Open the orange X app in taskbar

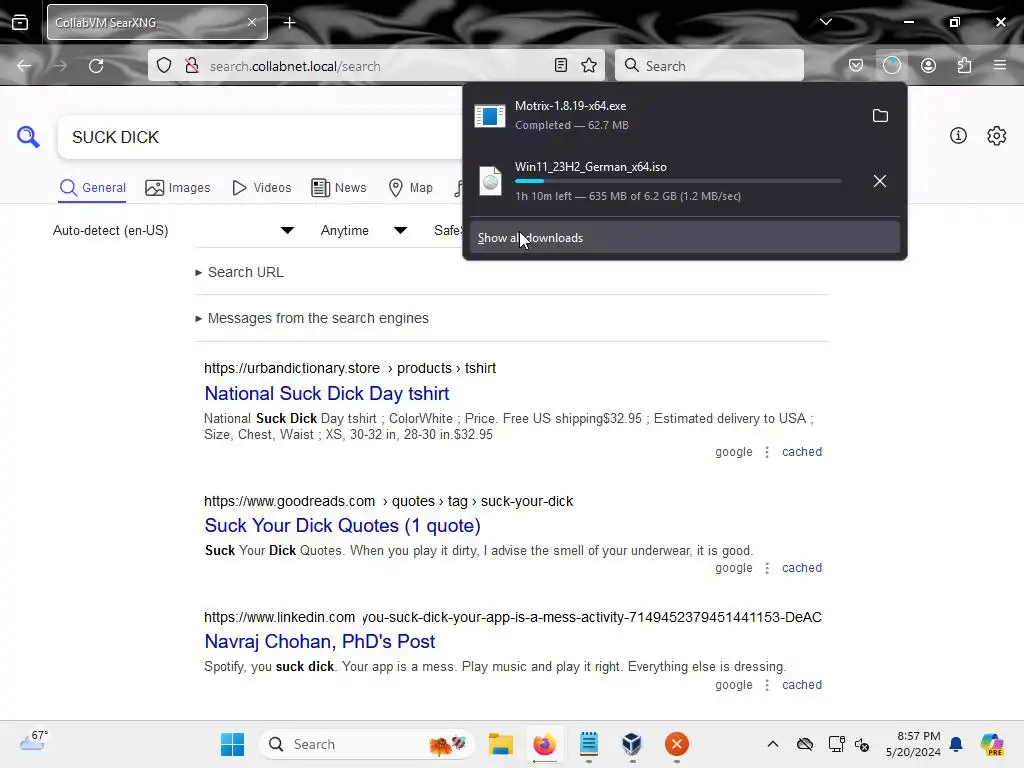pyautogui.click(x=677, y=744)
